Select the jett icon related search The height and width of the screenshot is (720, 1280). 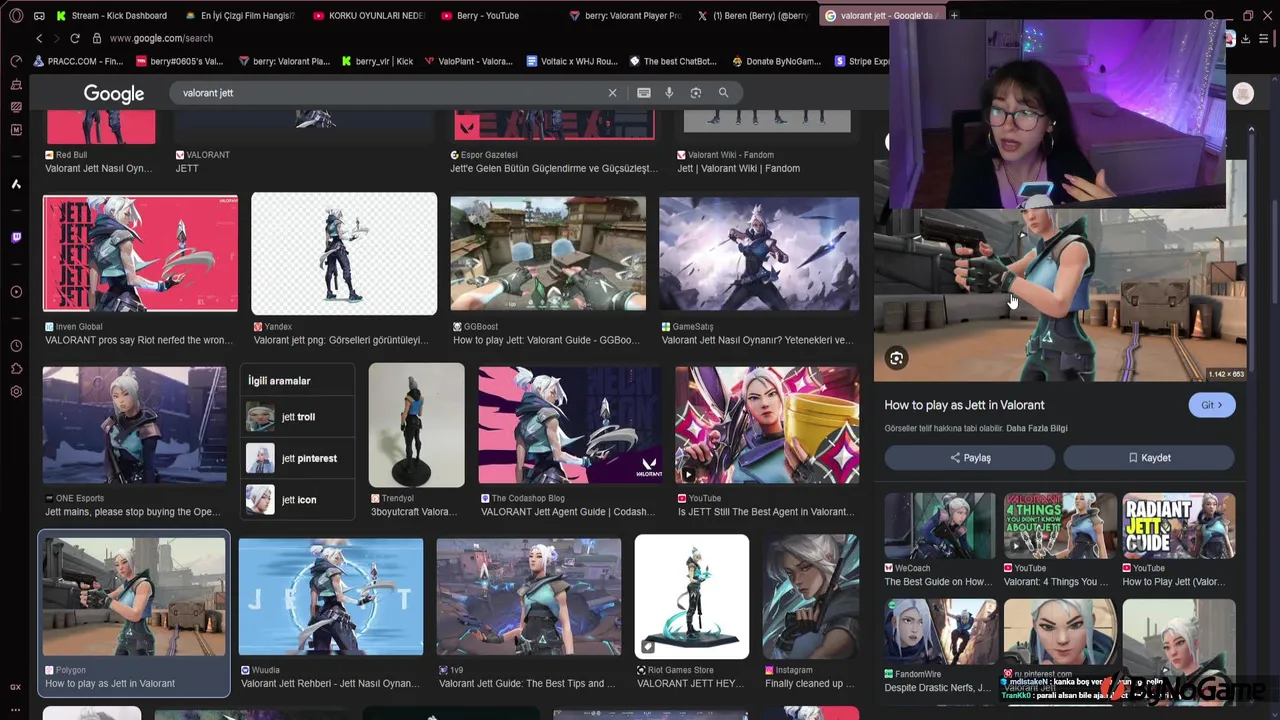298,499
